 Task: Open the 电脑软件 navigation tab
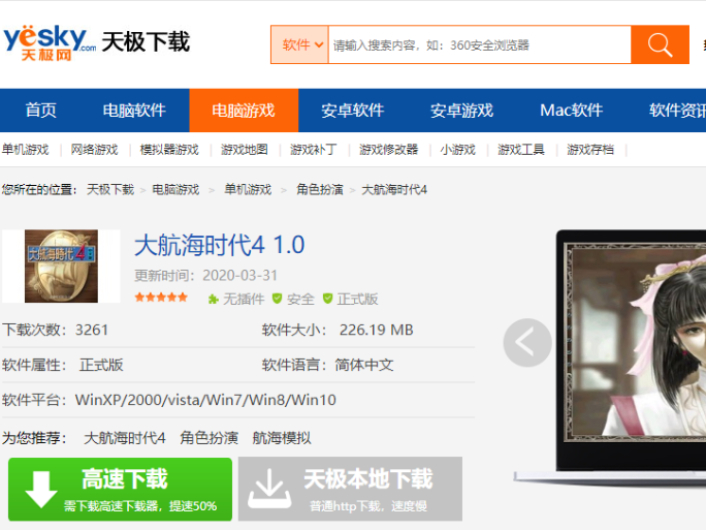tap(134, 110)
